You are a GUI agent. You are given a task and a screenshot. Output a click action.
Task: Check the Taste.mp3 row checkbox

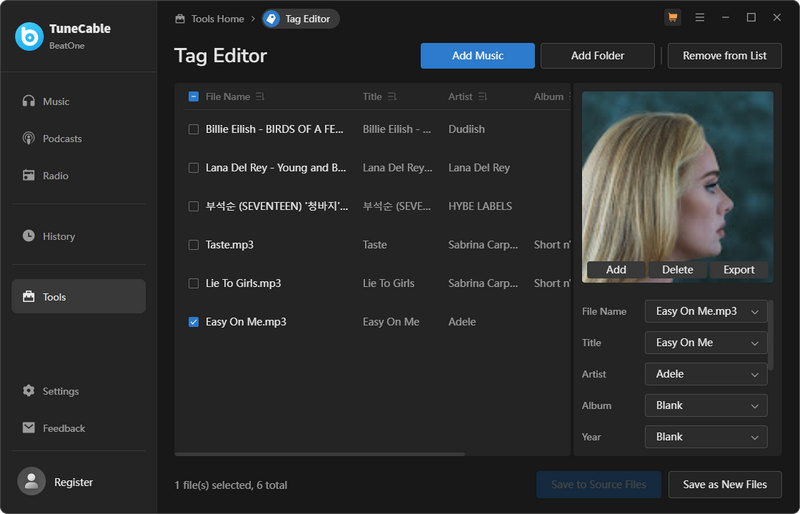193,245
